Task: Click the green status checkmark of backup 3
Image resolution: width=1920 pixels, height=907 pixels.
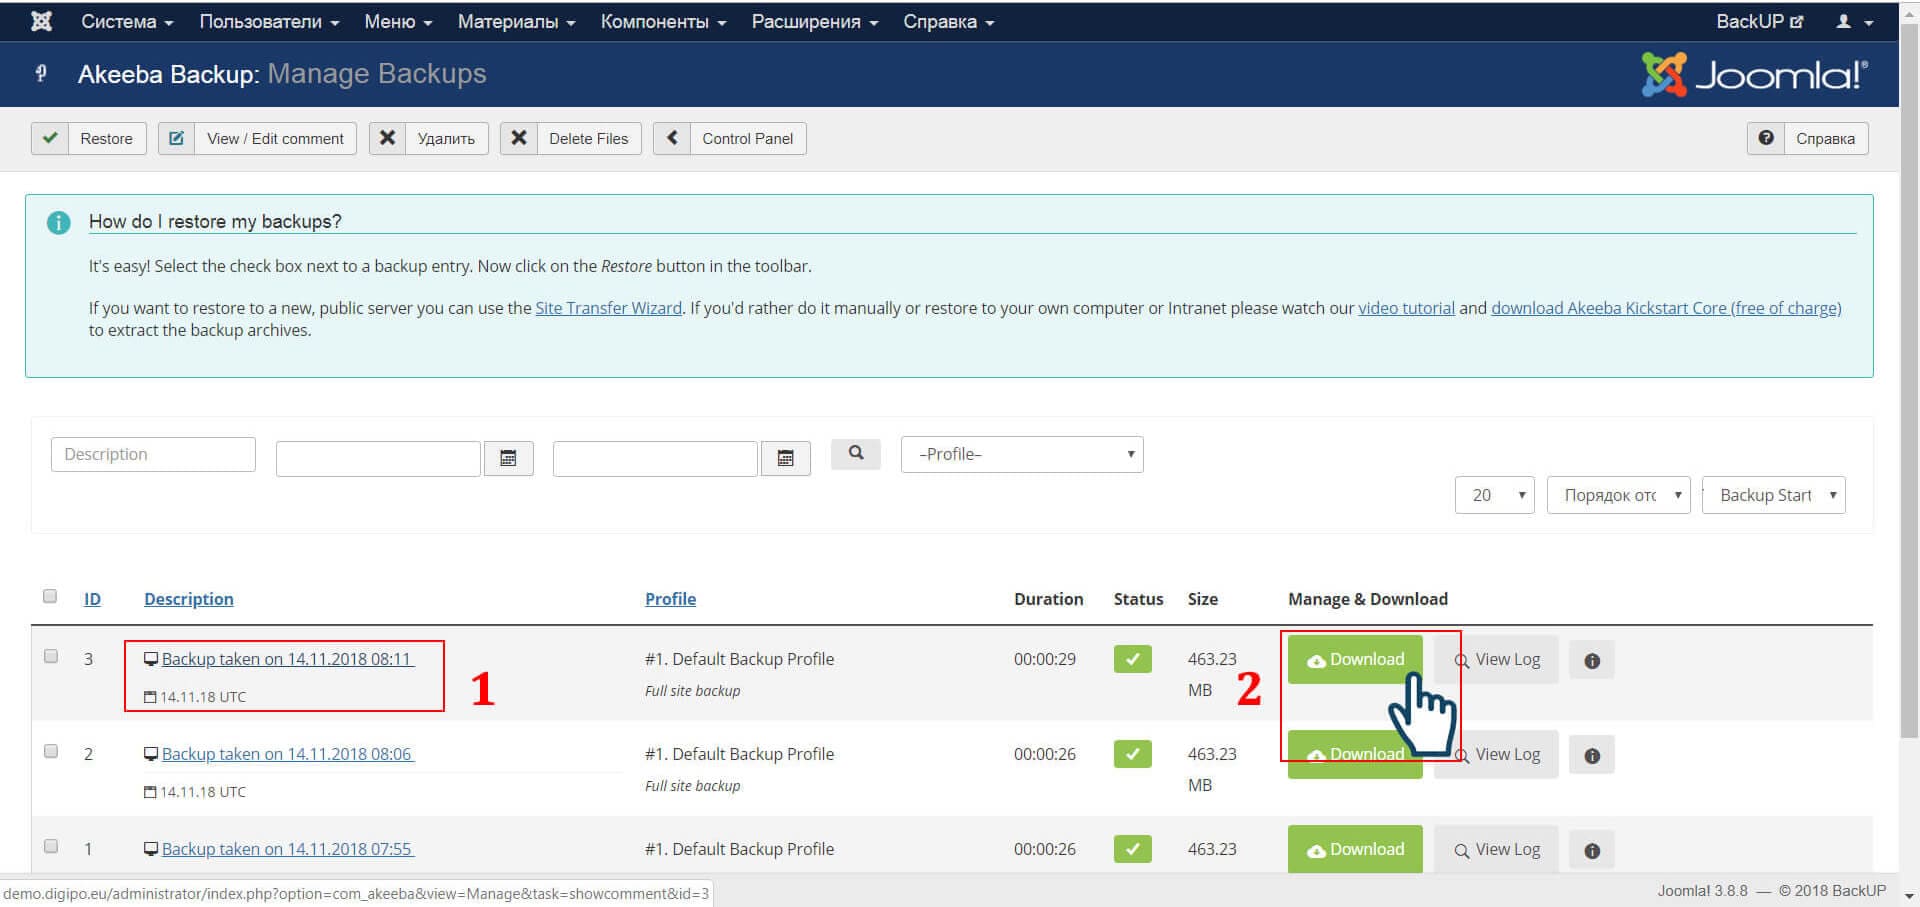Action: pos(1132,659)
